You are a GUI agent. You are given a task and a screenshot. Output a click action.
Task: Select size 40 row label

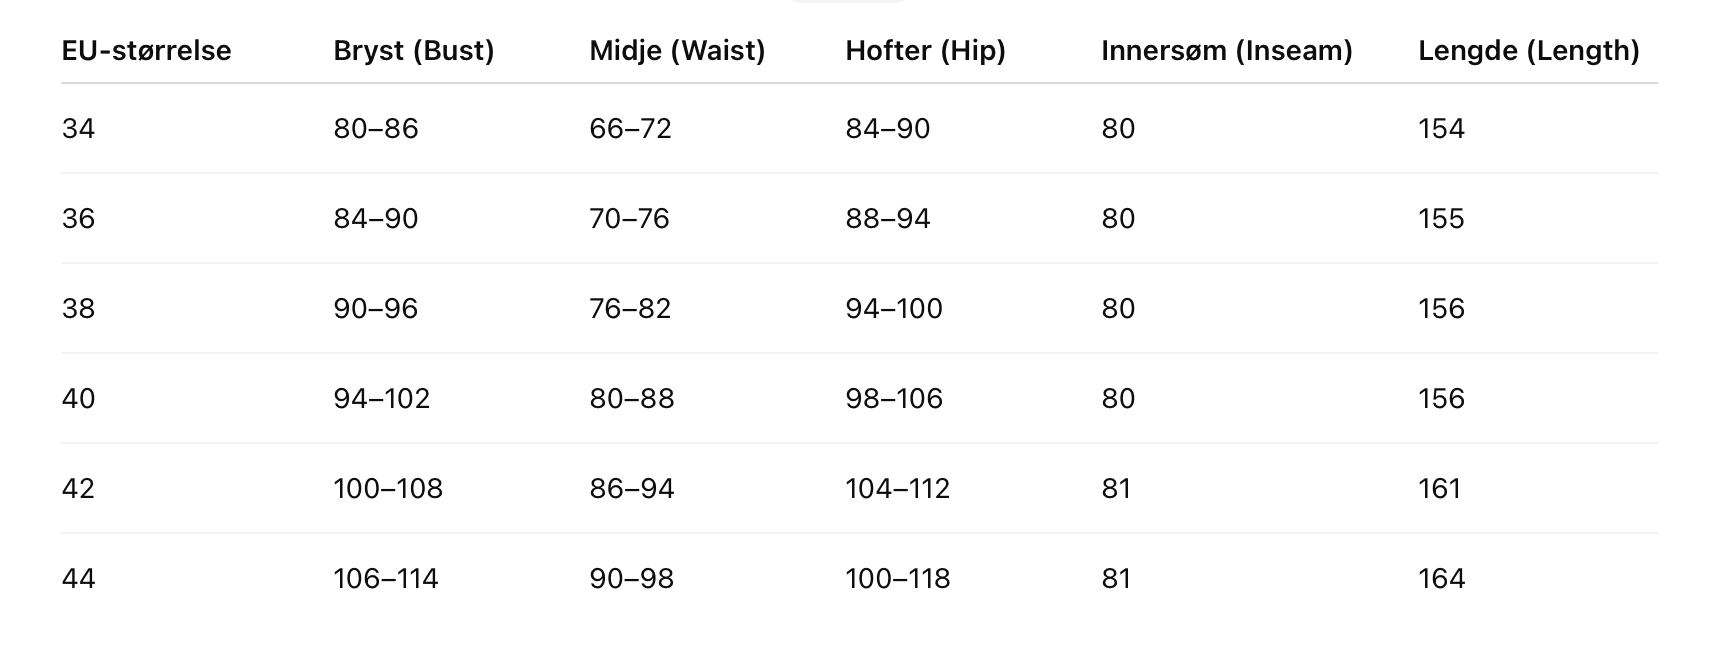(x=78, y=399)
